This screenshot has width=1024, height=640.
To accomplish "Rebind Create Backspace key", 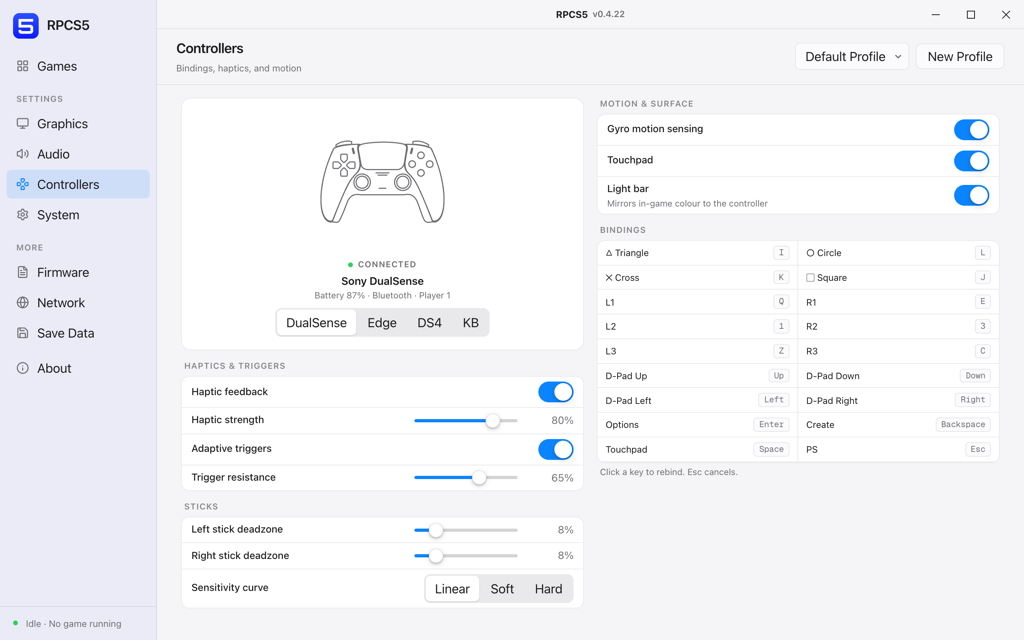I will (x=963, y=424).
